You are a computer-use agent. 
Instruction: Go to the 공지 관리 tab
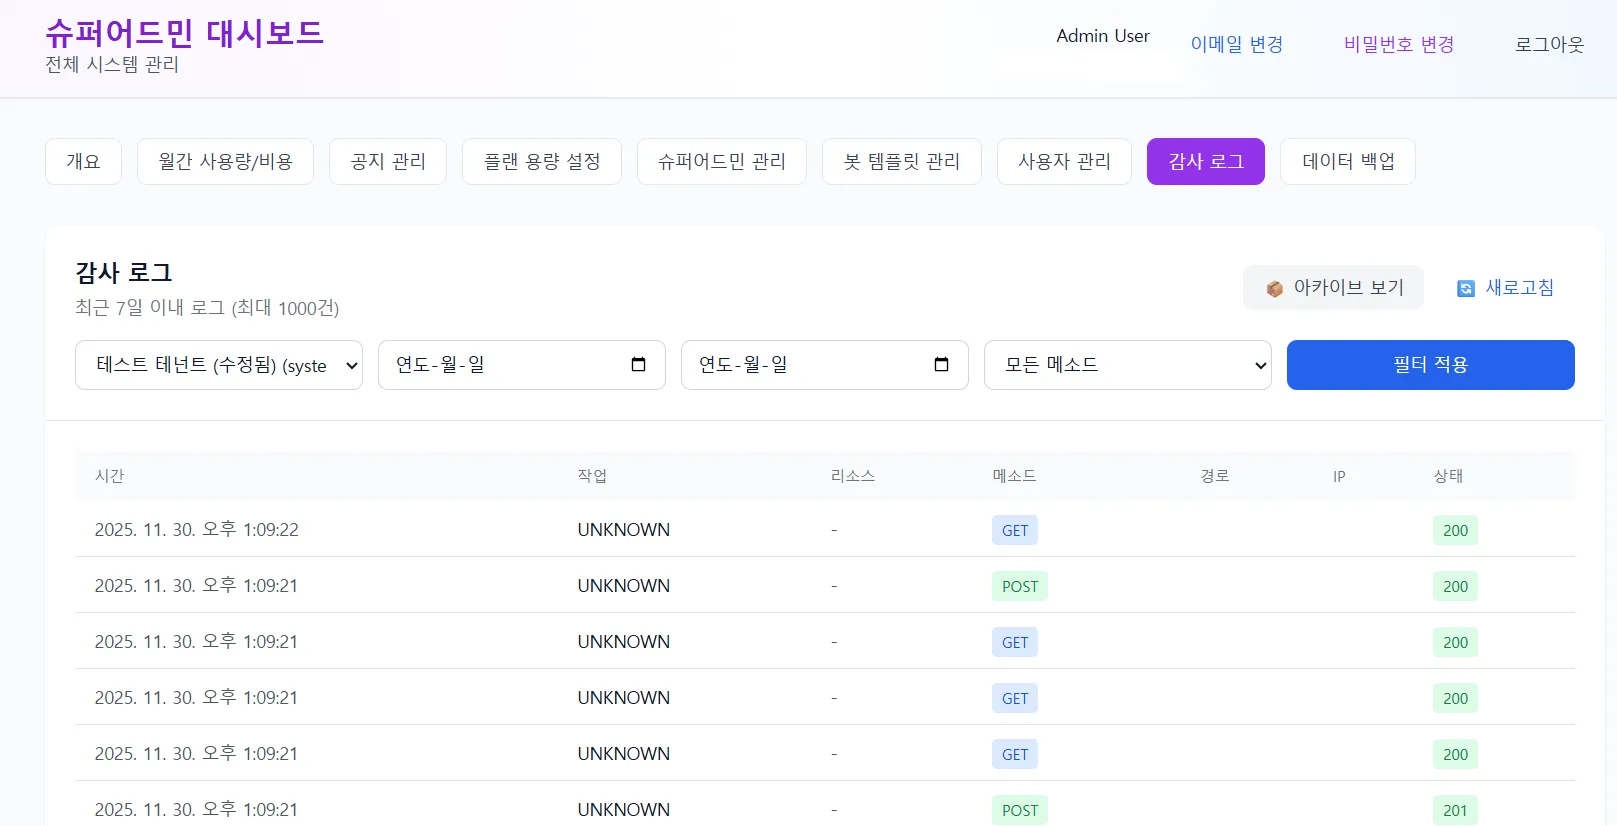388,162
